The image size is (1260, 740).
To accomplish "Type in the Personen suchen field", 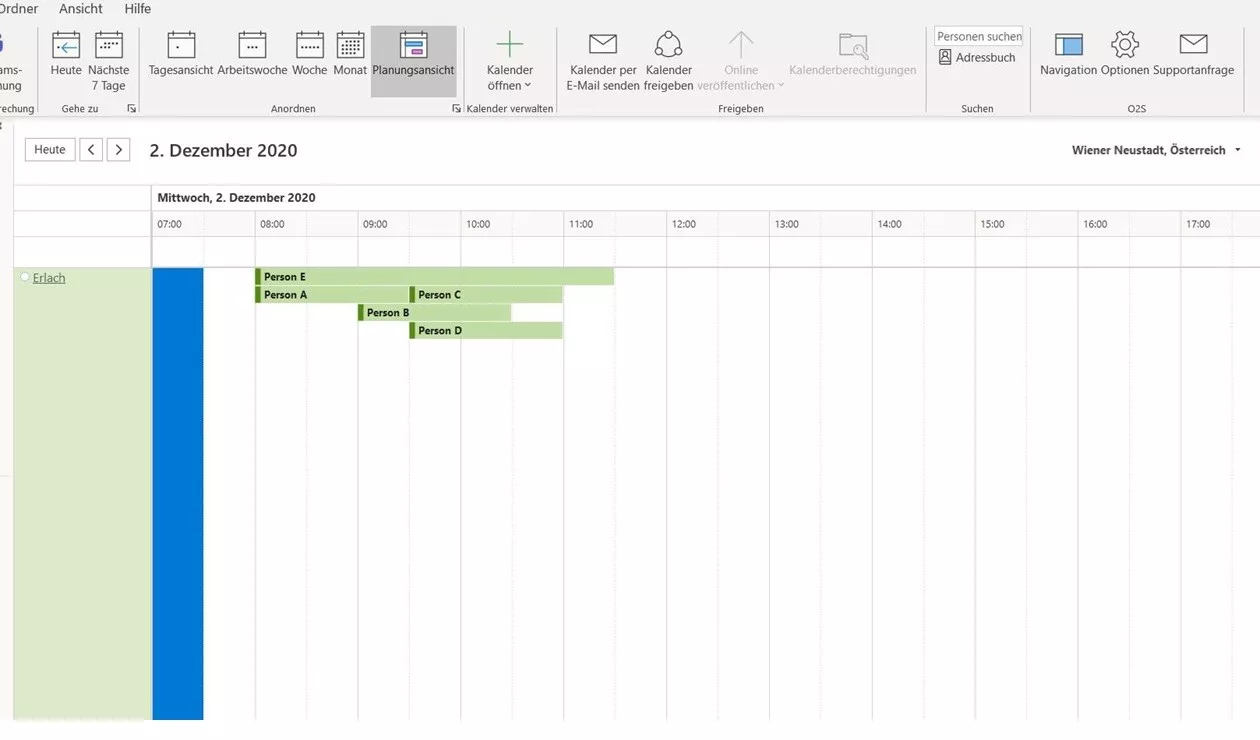I will [978, 36].
